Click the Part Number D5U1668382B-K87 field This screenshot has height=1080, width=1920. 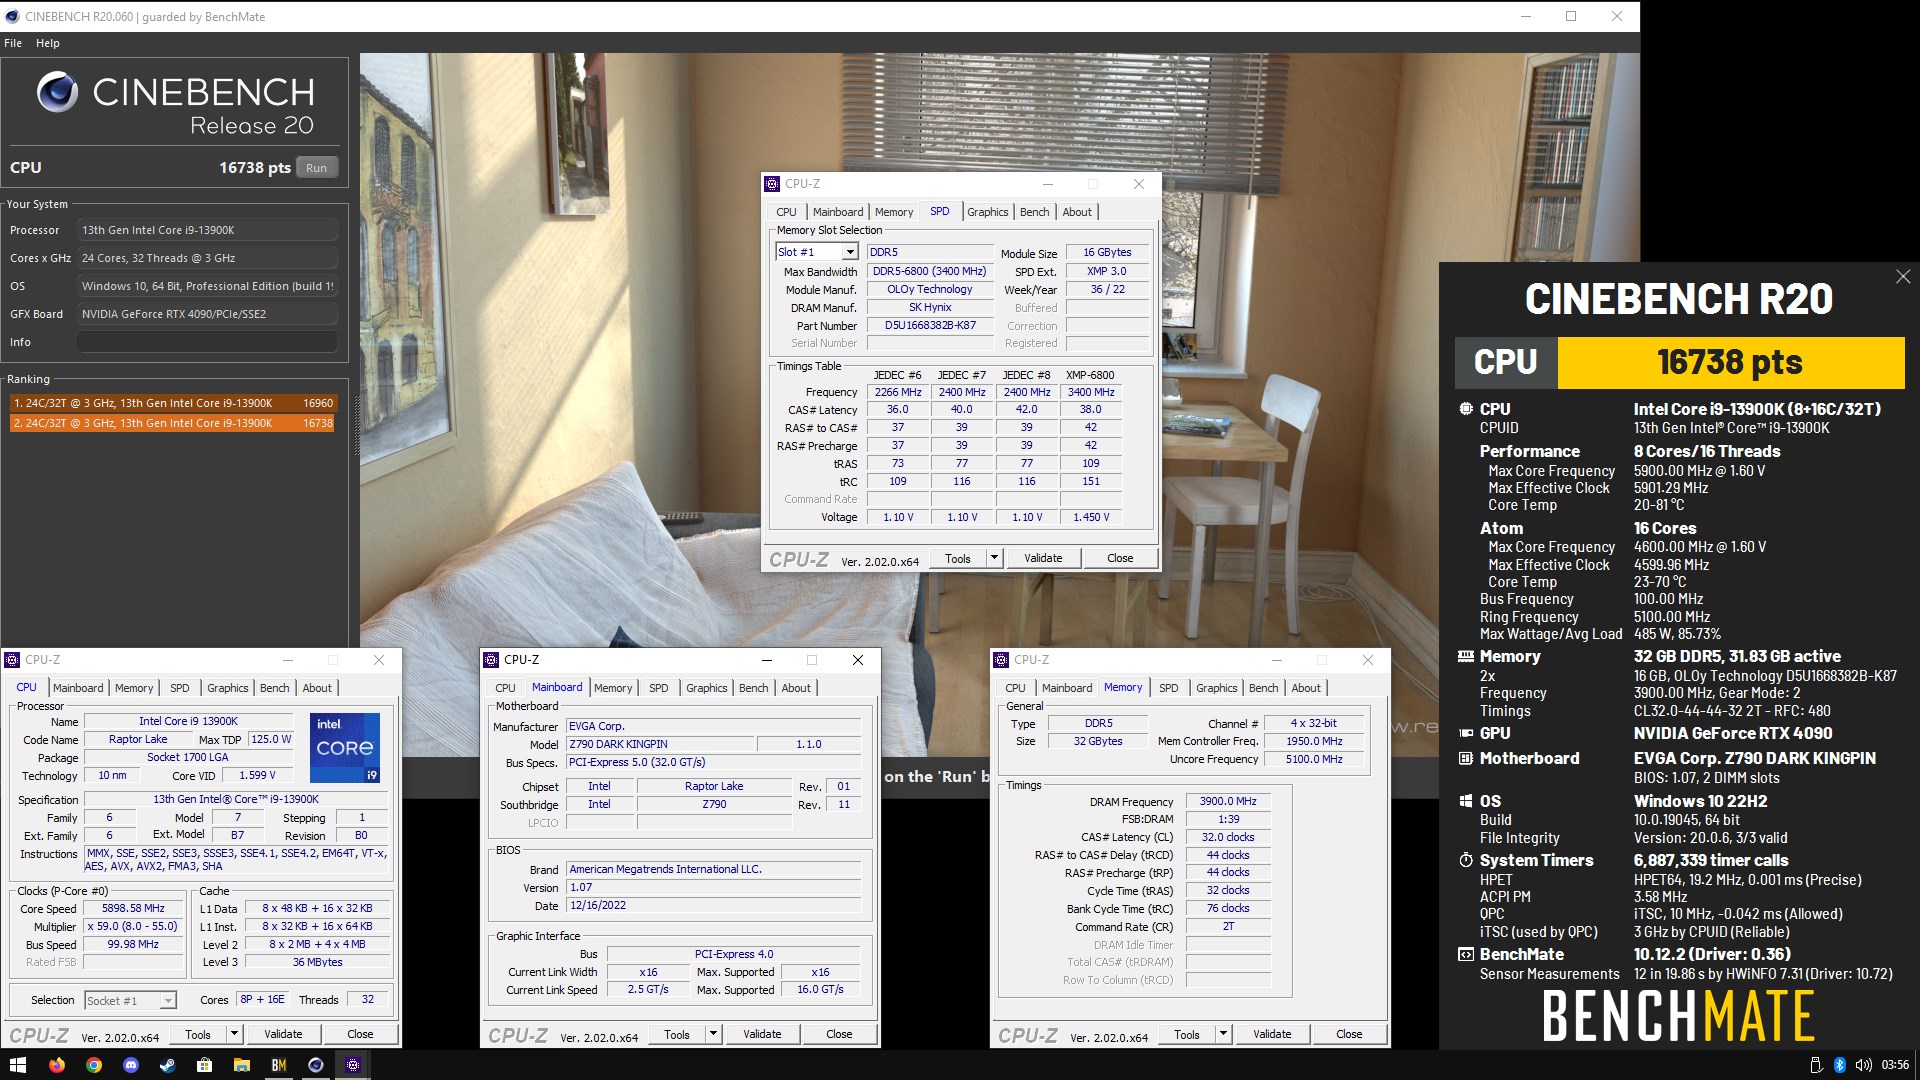tap(930, 326)
